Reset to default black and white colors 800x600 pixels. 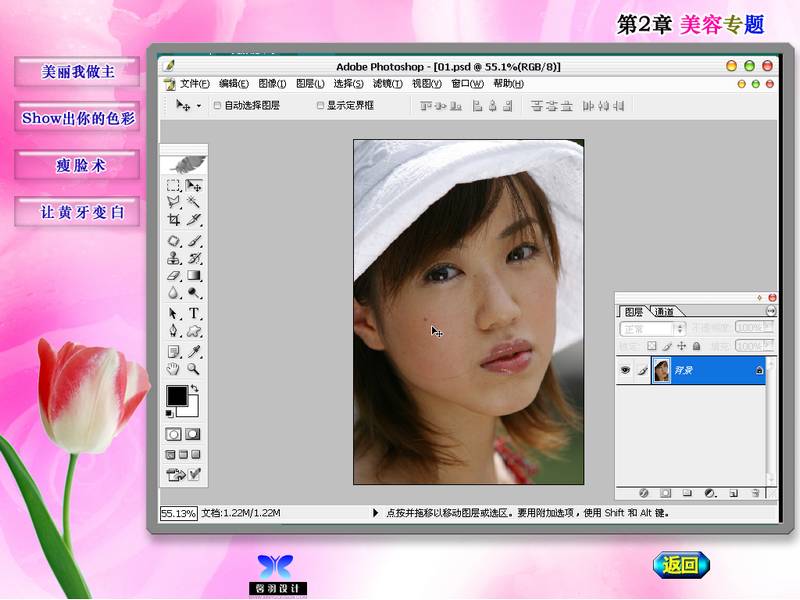169,414
